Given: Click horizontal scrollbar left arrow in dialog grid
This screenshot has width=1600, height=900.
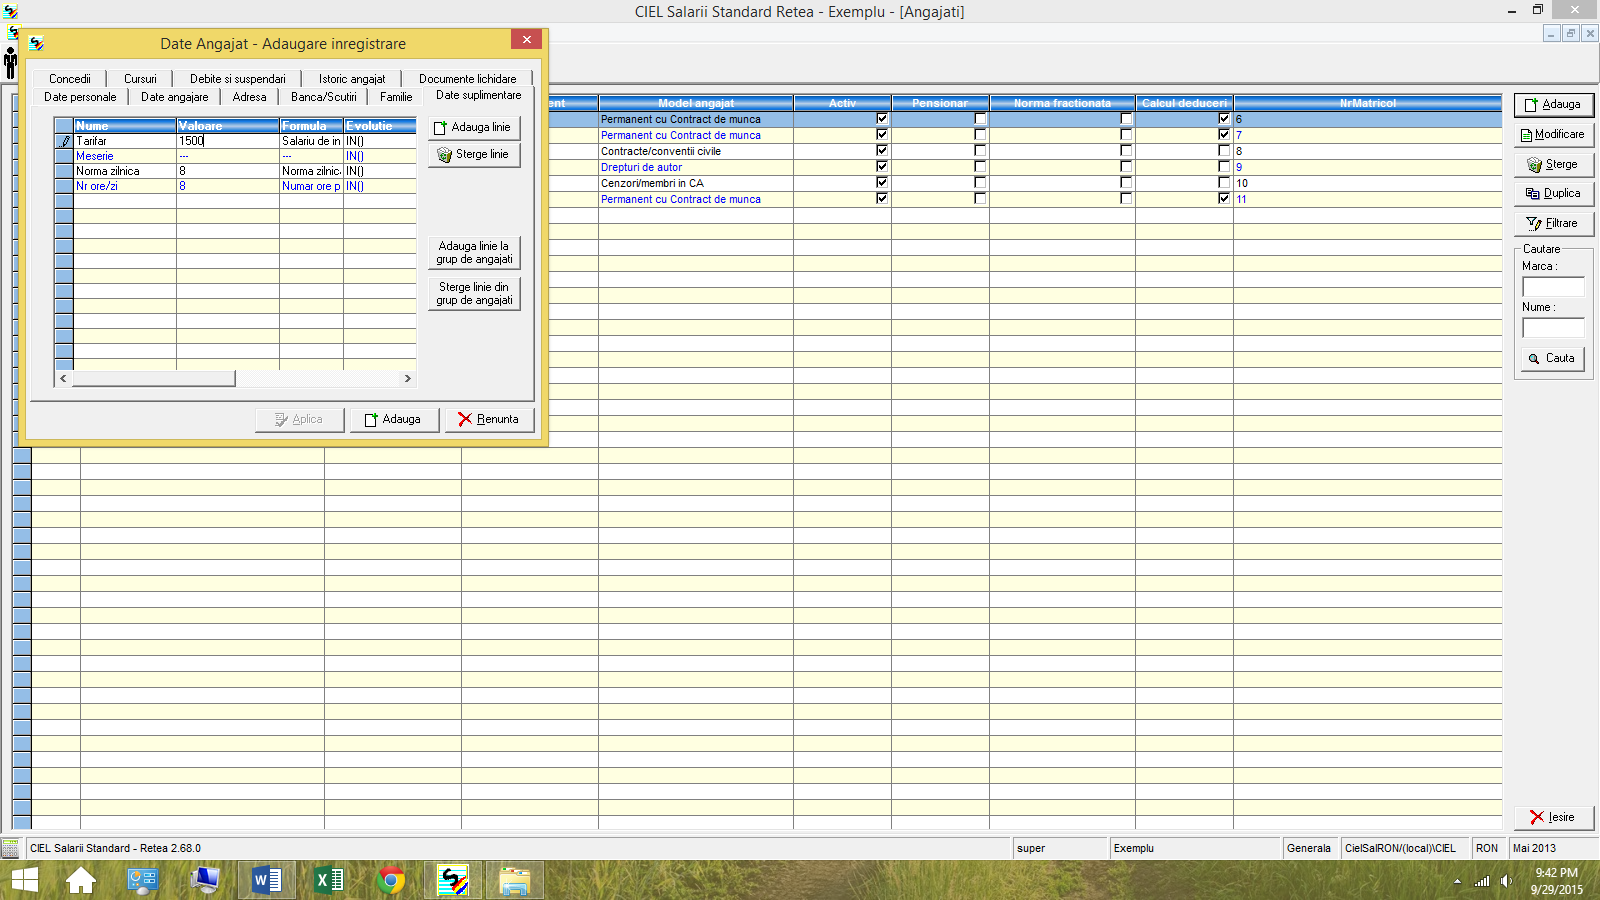Looking at the screenshot, I should pos(64,378).
